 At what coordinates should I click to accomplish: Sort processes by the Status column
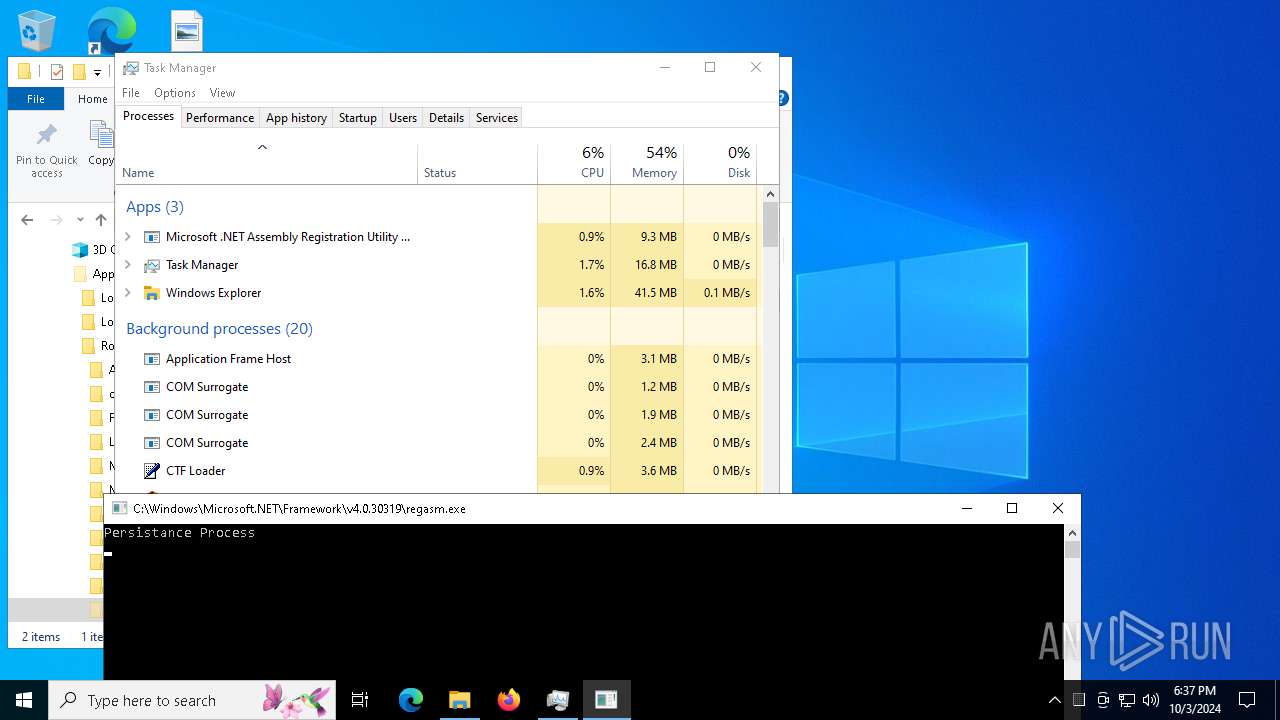pyautogui.click(x=477, y=164)
